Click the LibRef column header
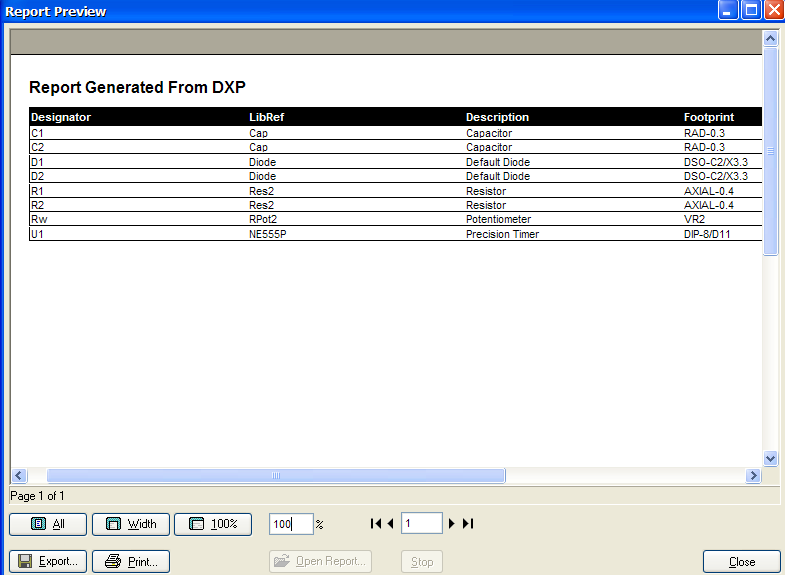 267,117
